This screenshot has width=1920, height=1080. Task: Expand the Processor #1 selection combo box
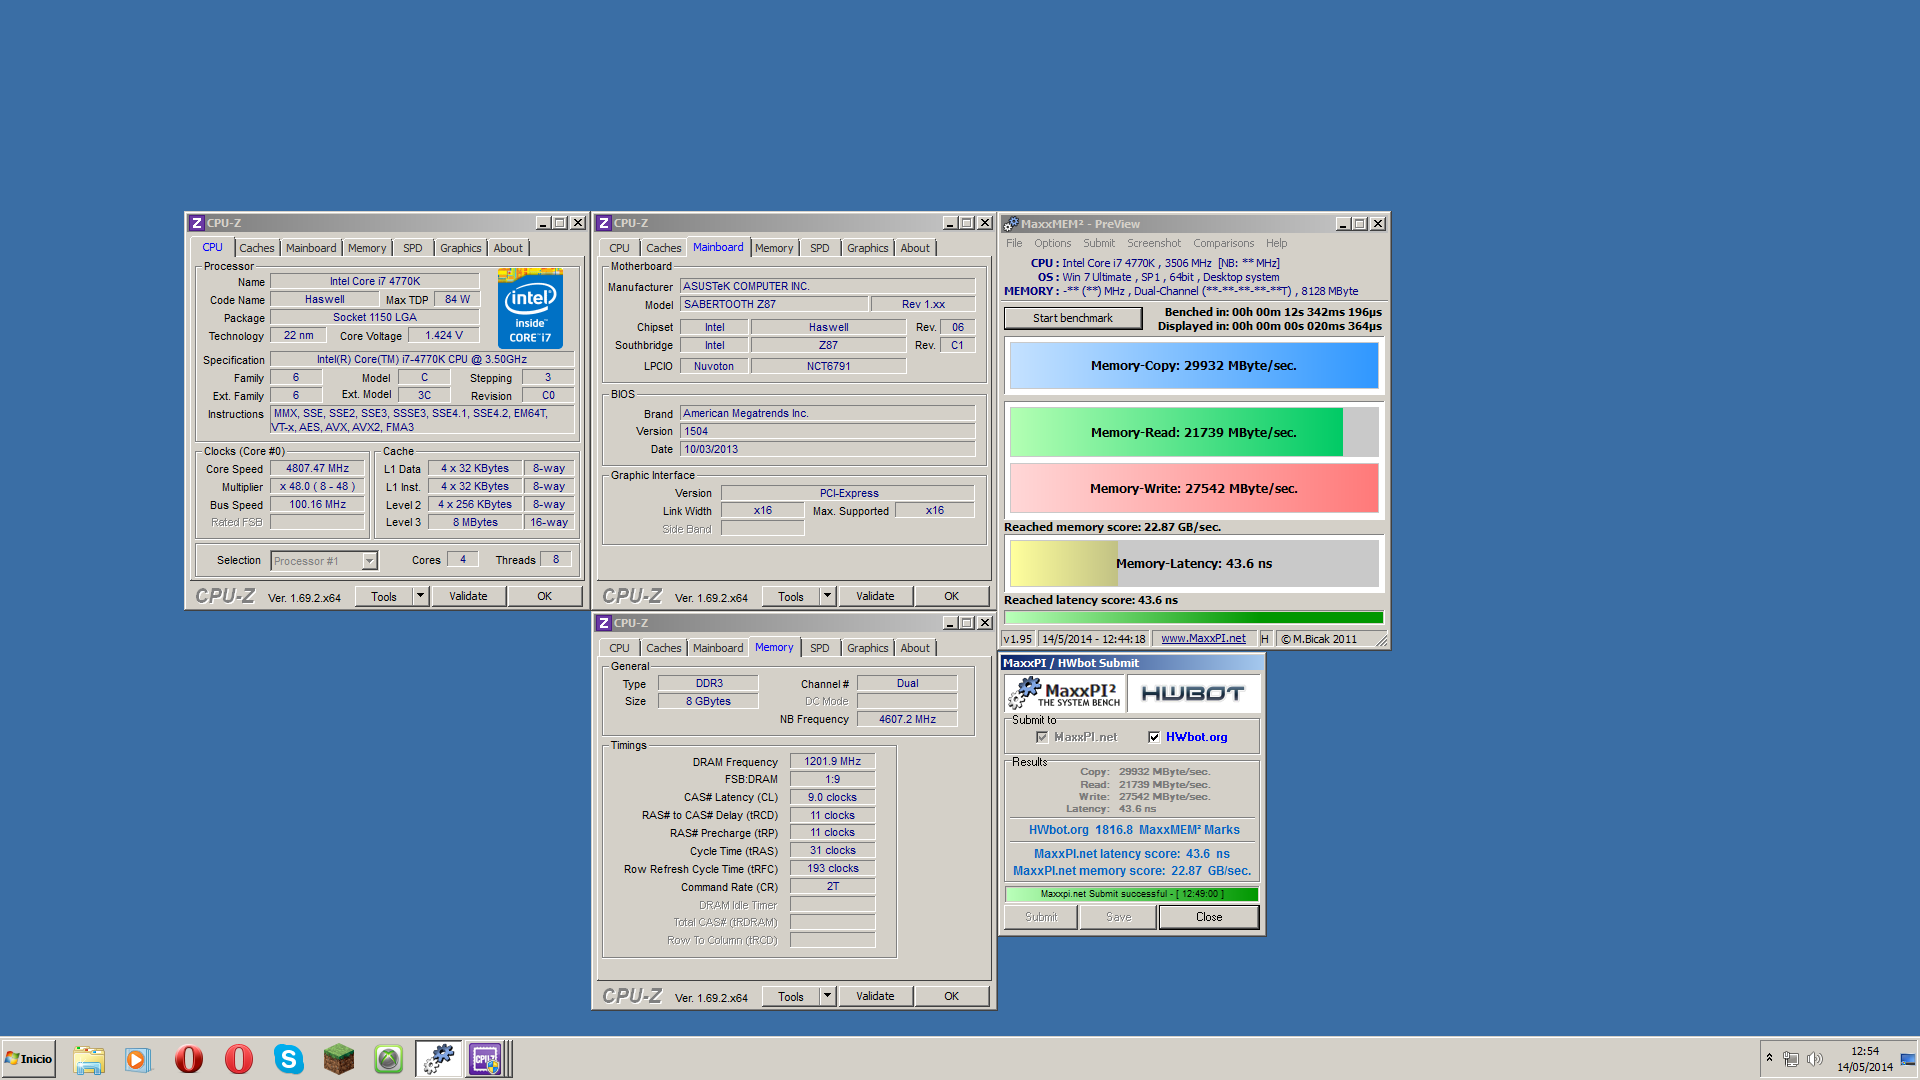[369, 561]
